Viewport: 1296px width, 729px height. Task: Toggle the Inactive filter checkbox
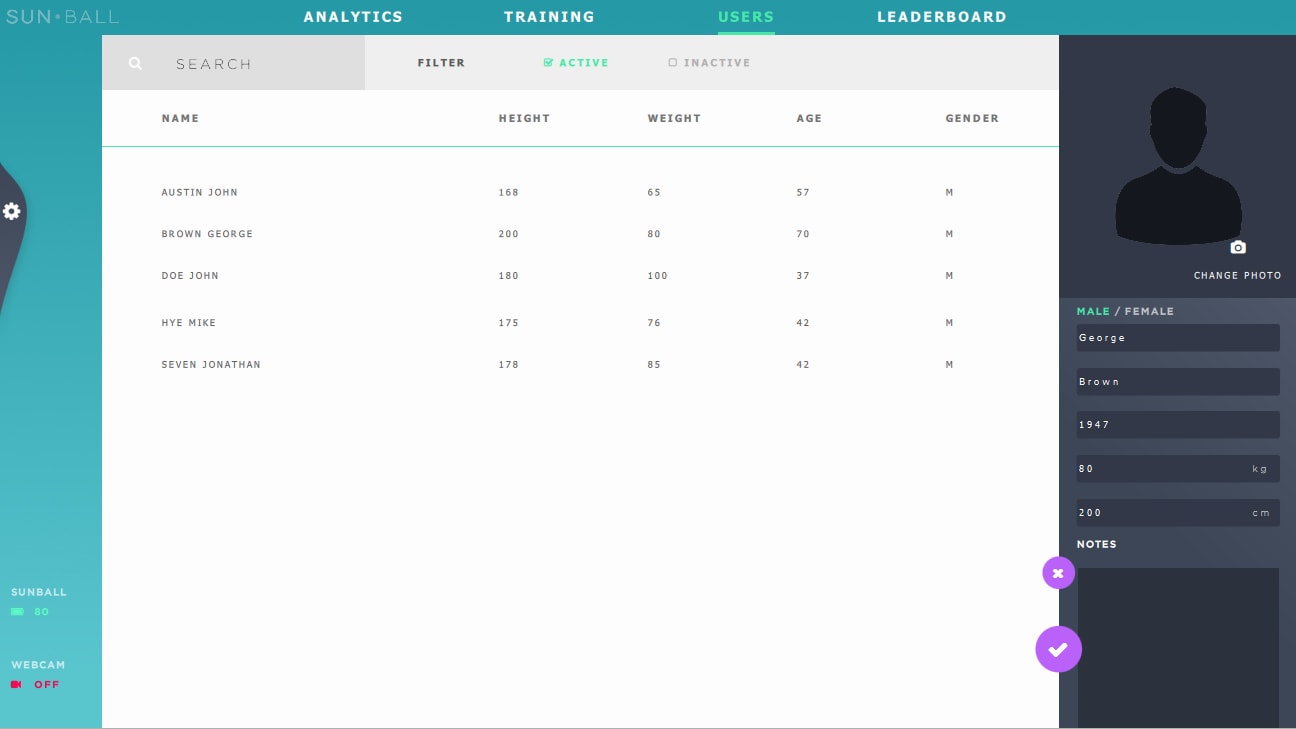pos(673,62)
